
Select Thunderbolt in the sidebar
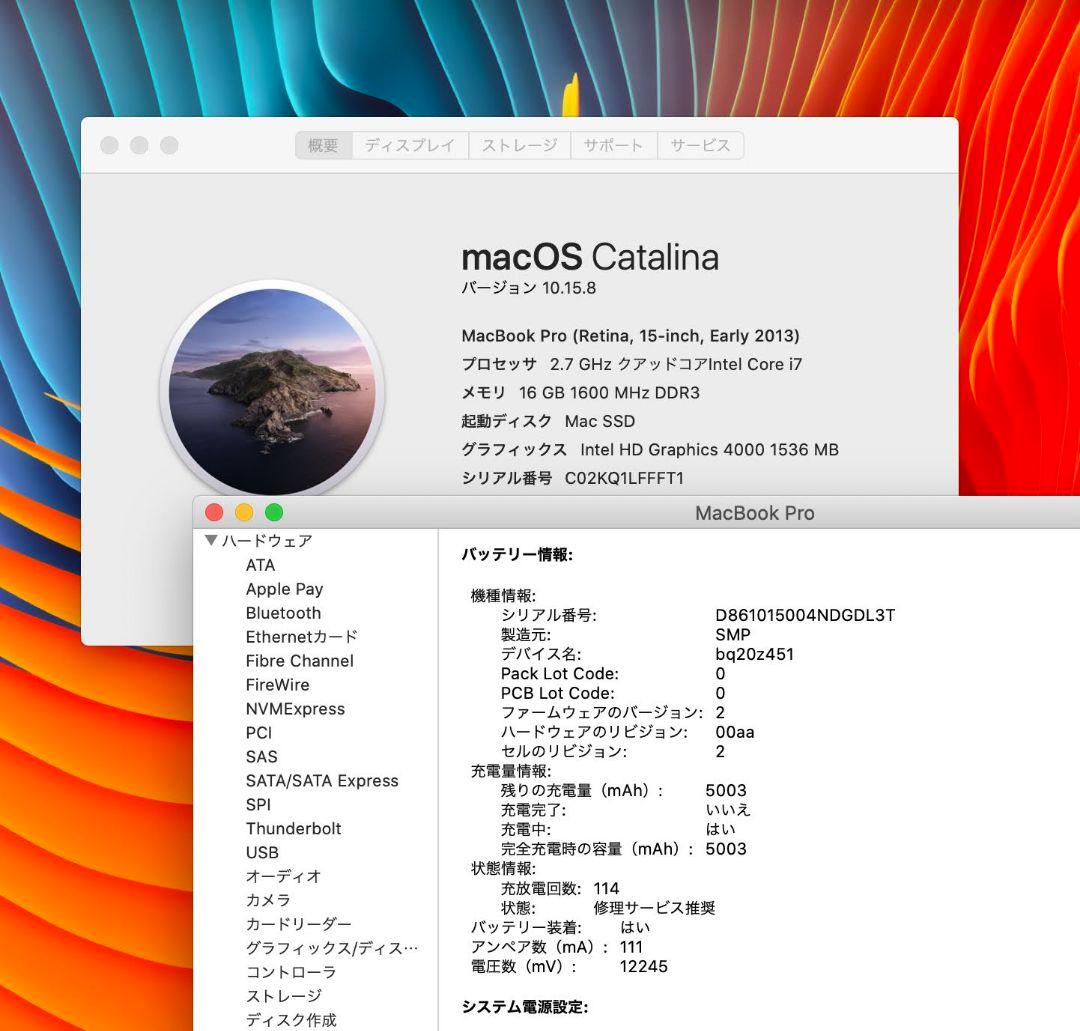[293, 829]
